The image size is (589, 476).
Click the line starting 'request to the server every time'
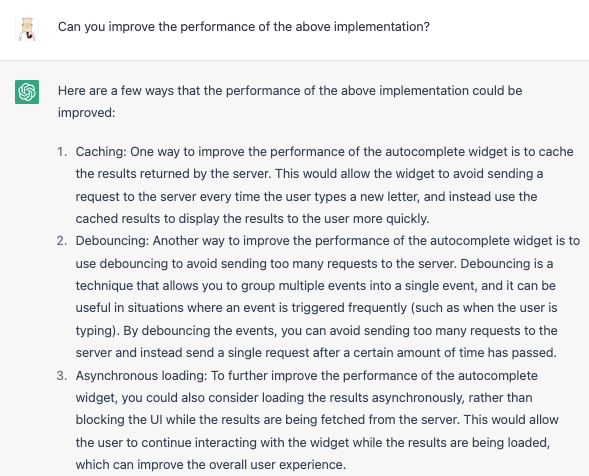click(x=307, y=196)
